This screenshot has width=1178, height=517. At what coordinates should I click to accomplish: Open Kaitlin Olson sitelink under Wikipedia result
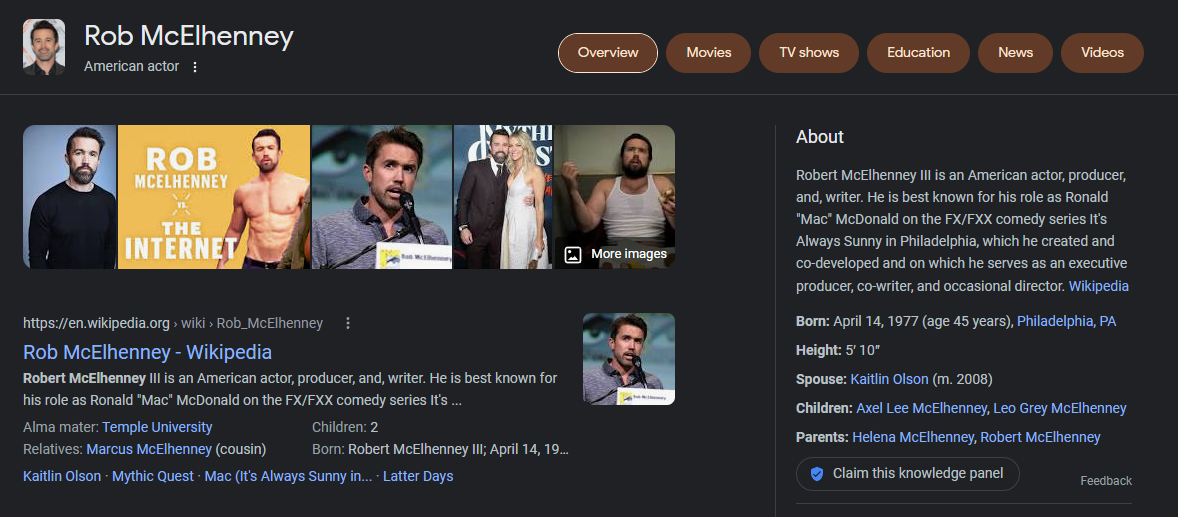pos(62,476)
